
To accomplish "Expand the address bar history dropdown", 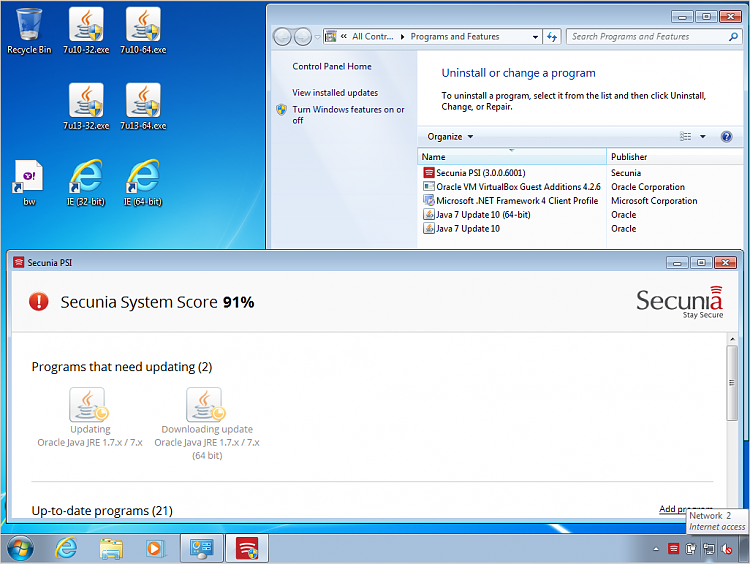I will pyautogui.click(x=535, y=37).
